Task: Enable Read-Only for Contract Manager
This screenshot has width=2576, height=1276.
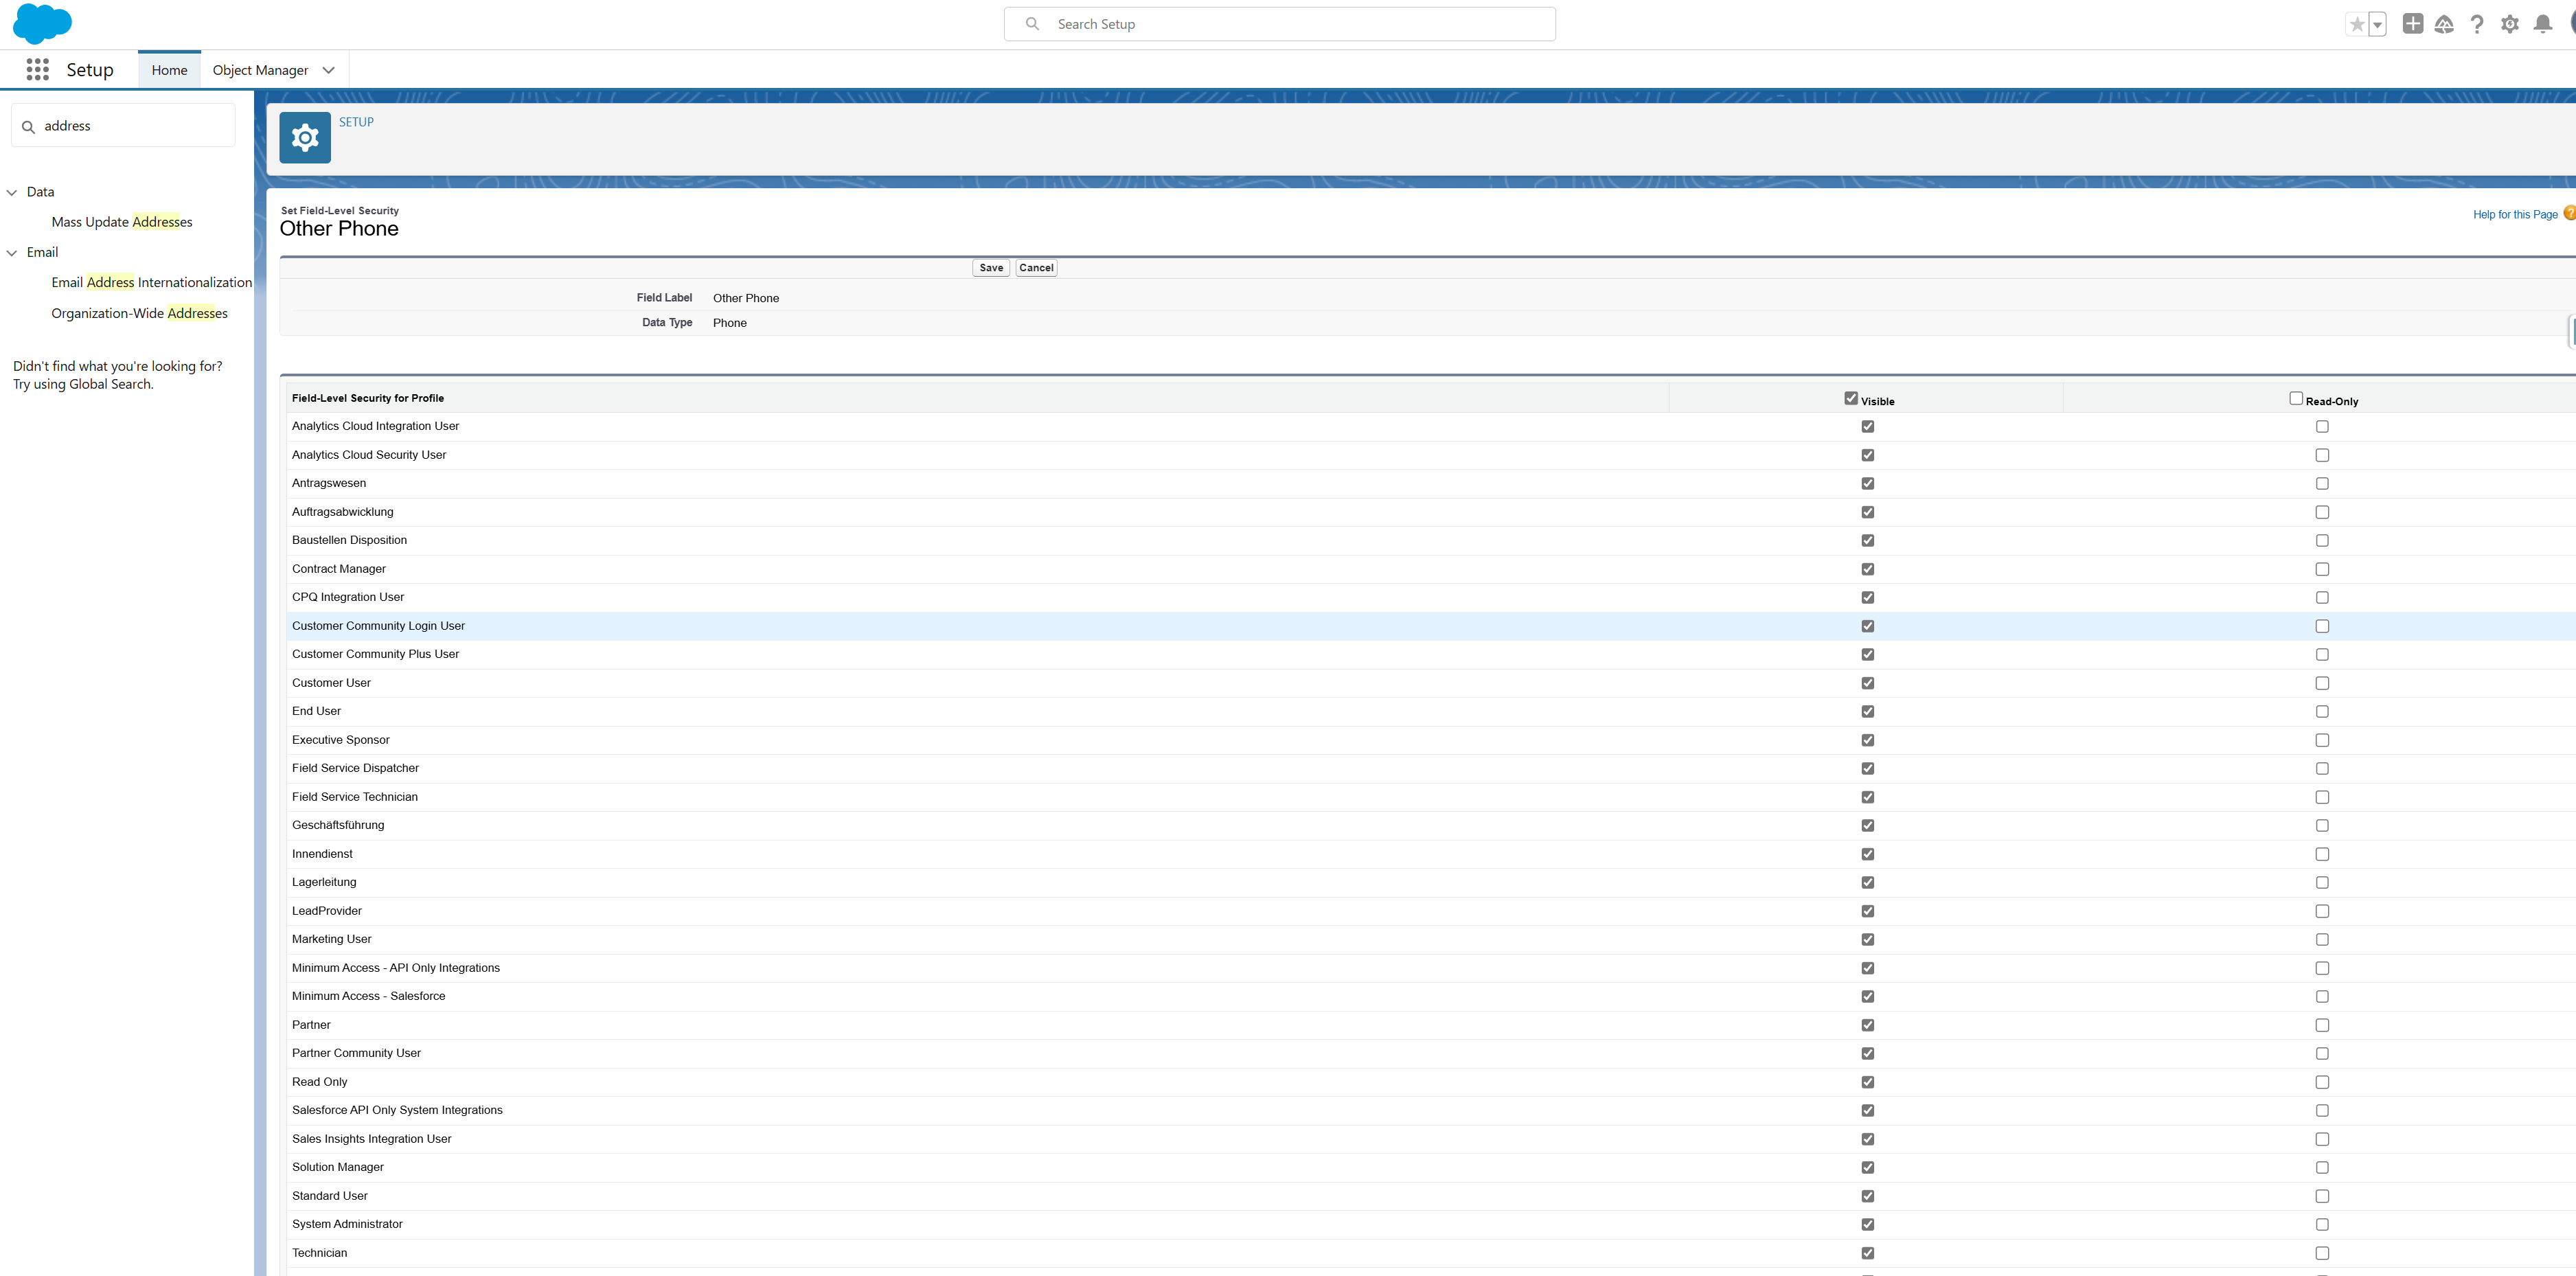Action: (2321, 569)
